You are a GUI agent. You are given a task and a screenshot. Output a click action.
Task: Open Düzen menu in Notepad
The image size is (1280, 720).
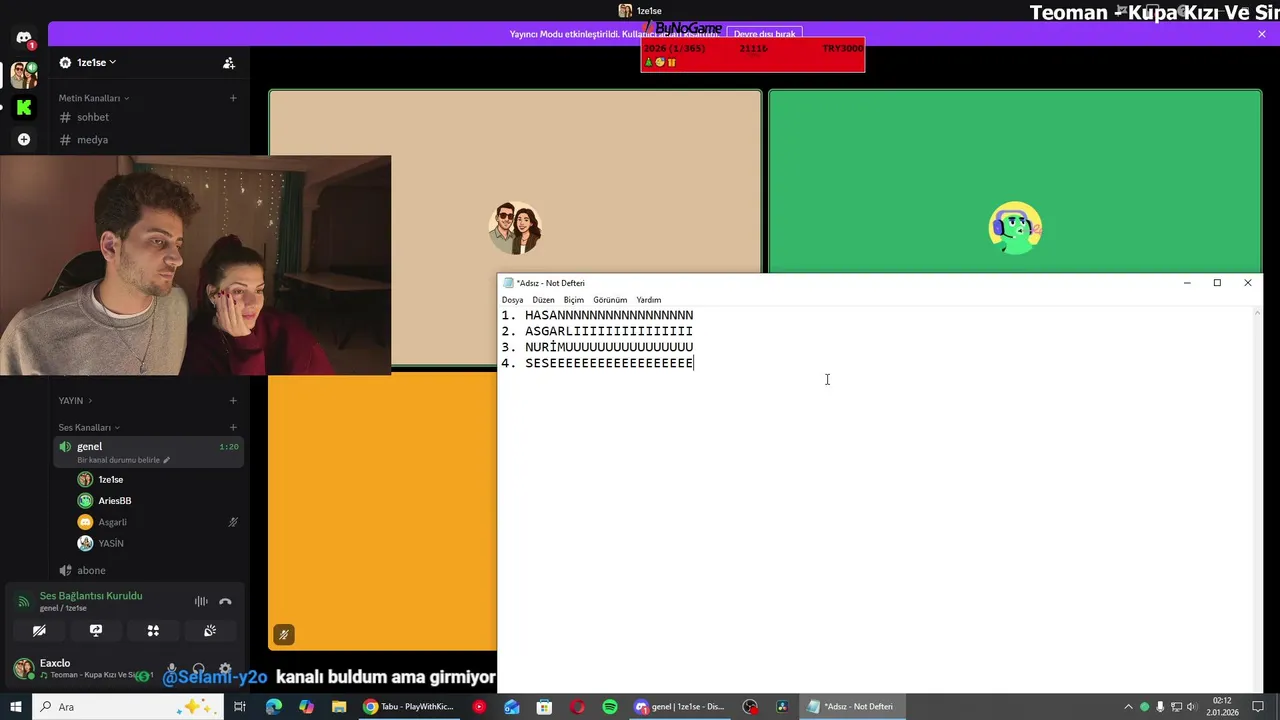pos(543,300)
